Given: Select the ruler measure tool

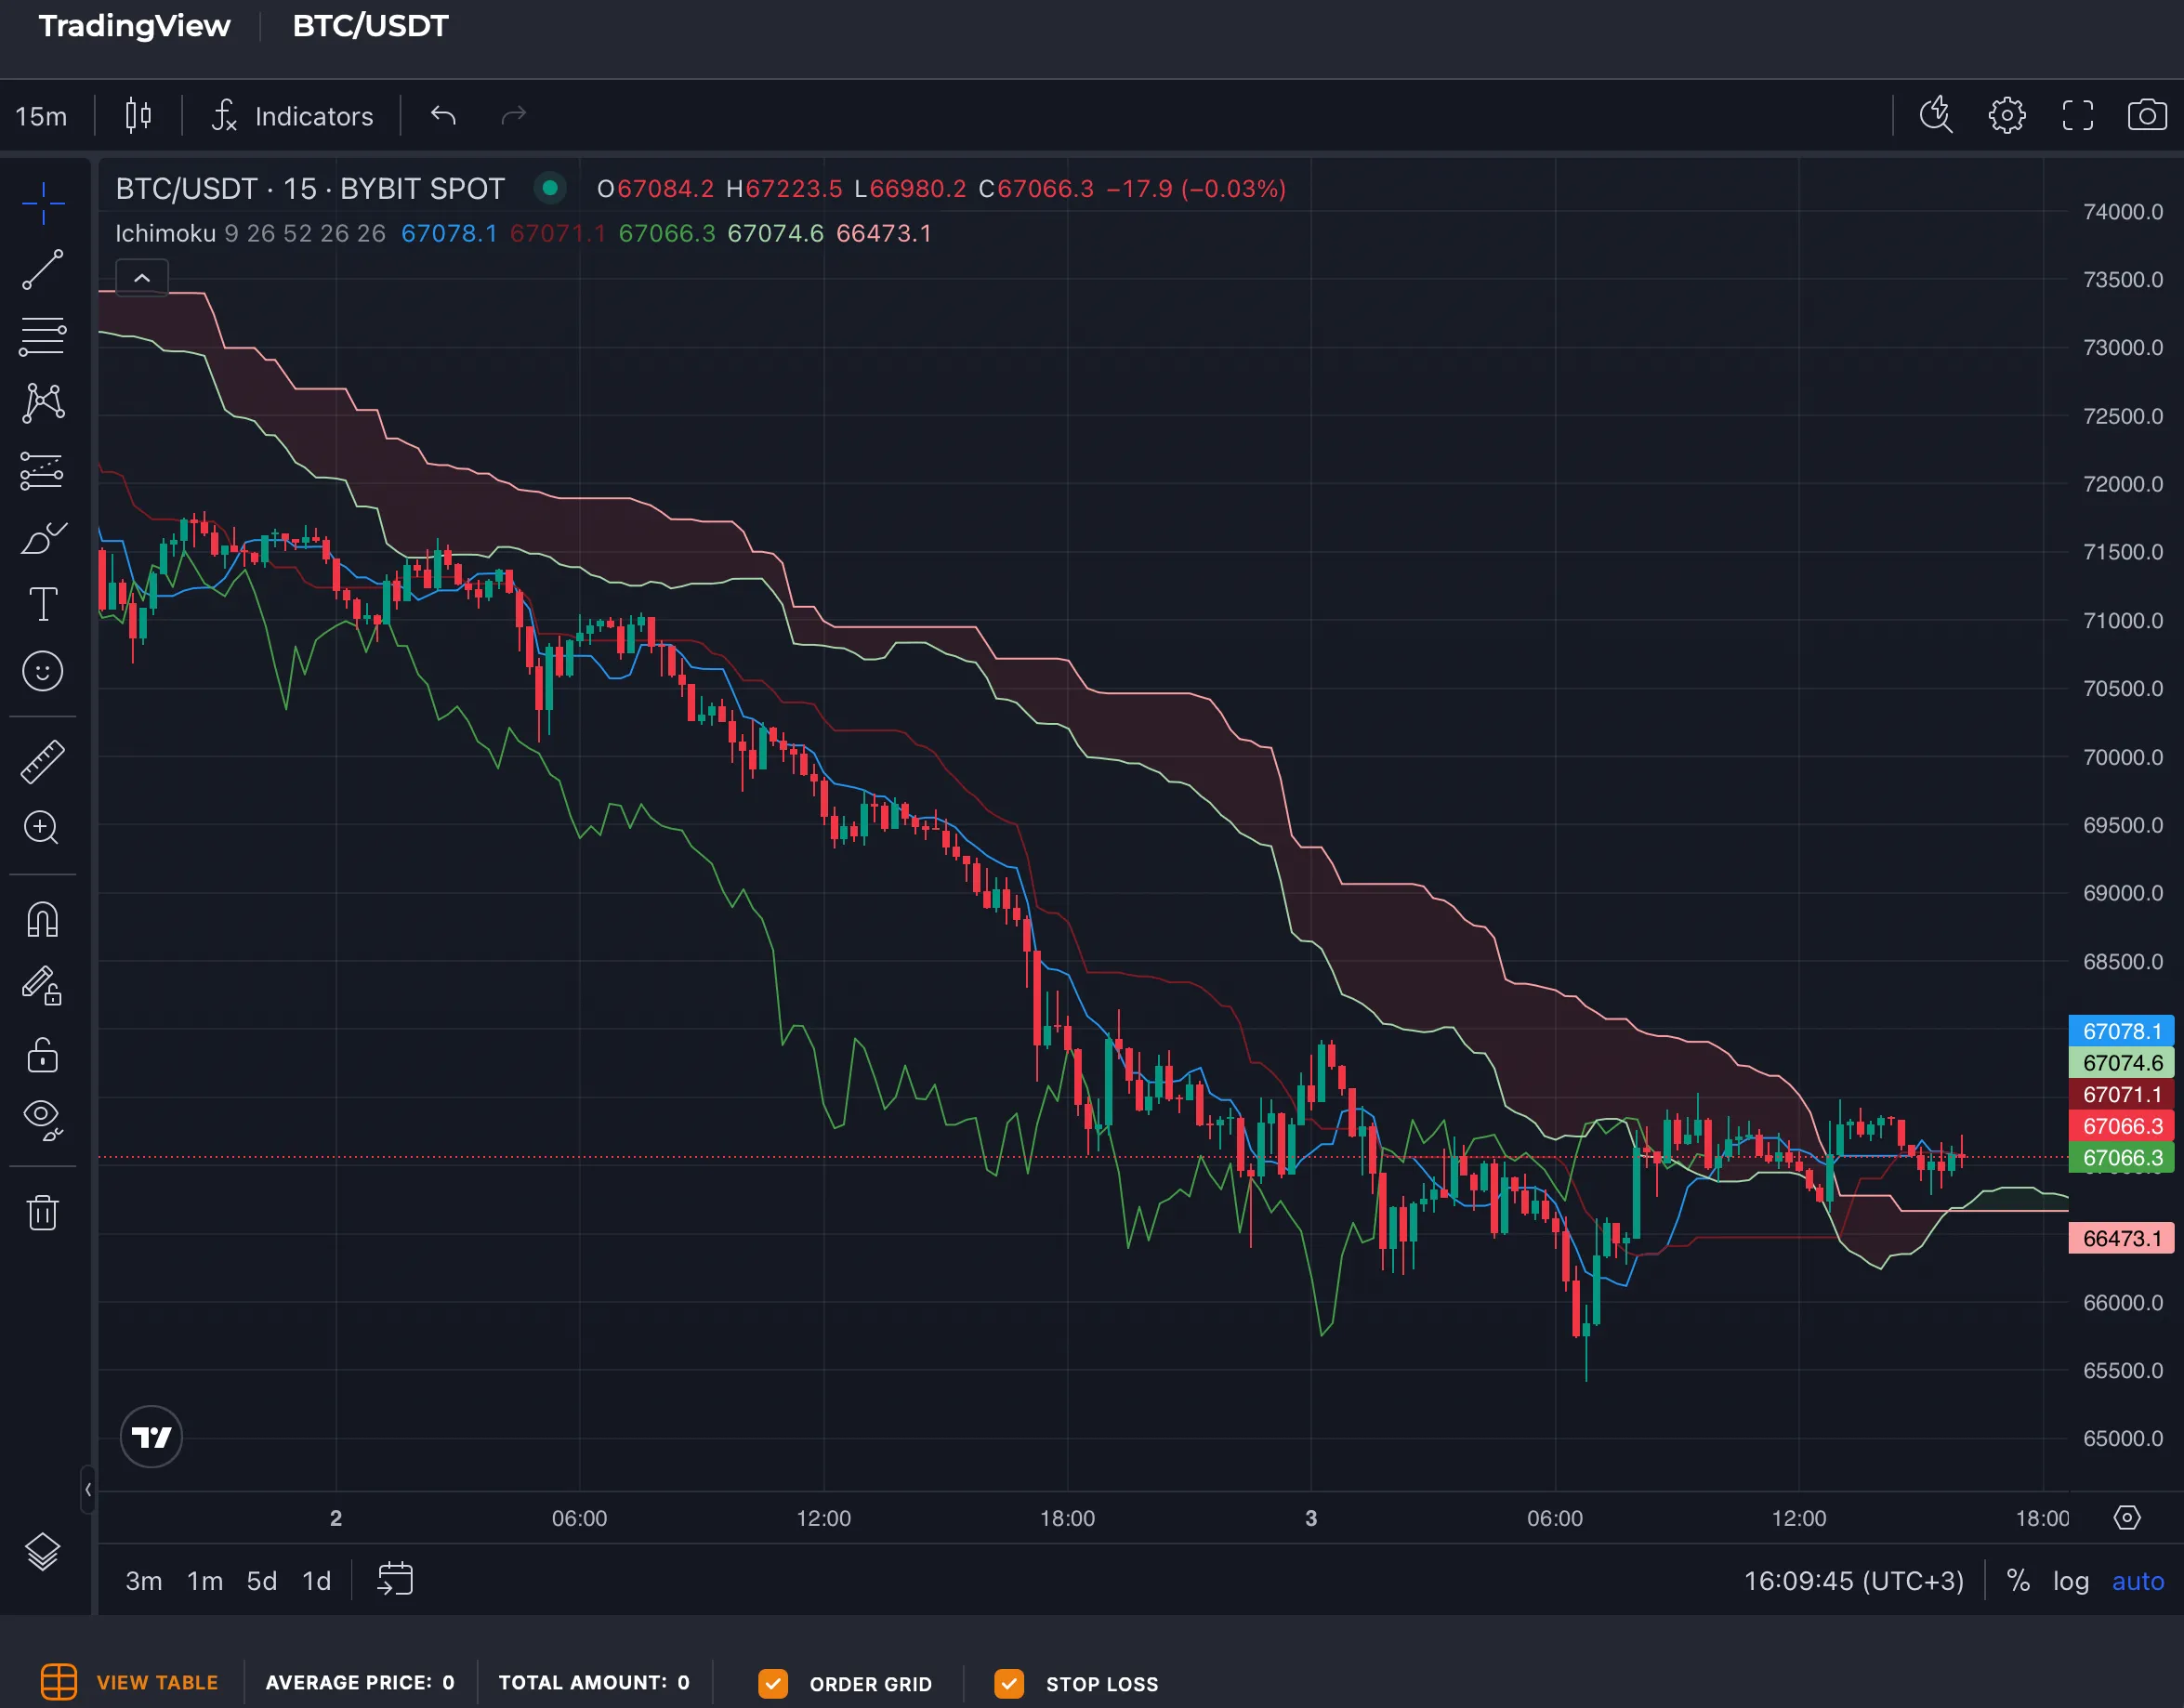Looking at the screenshot, I should point(43,762).
